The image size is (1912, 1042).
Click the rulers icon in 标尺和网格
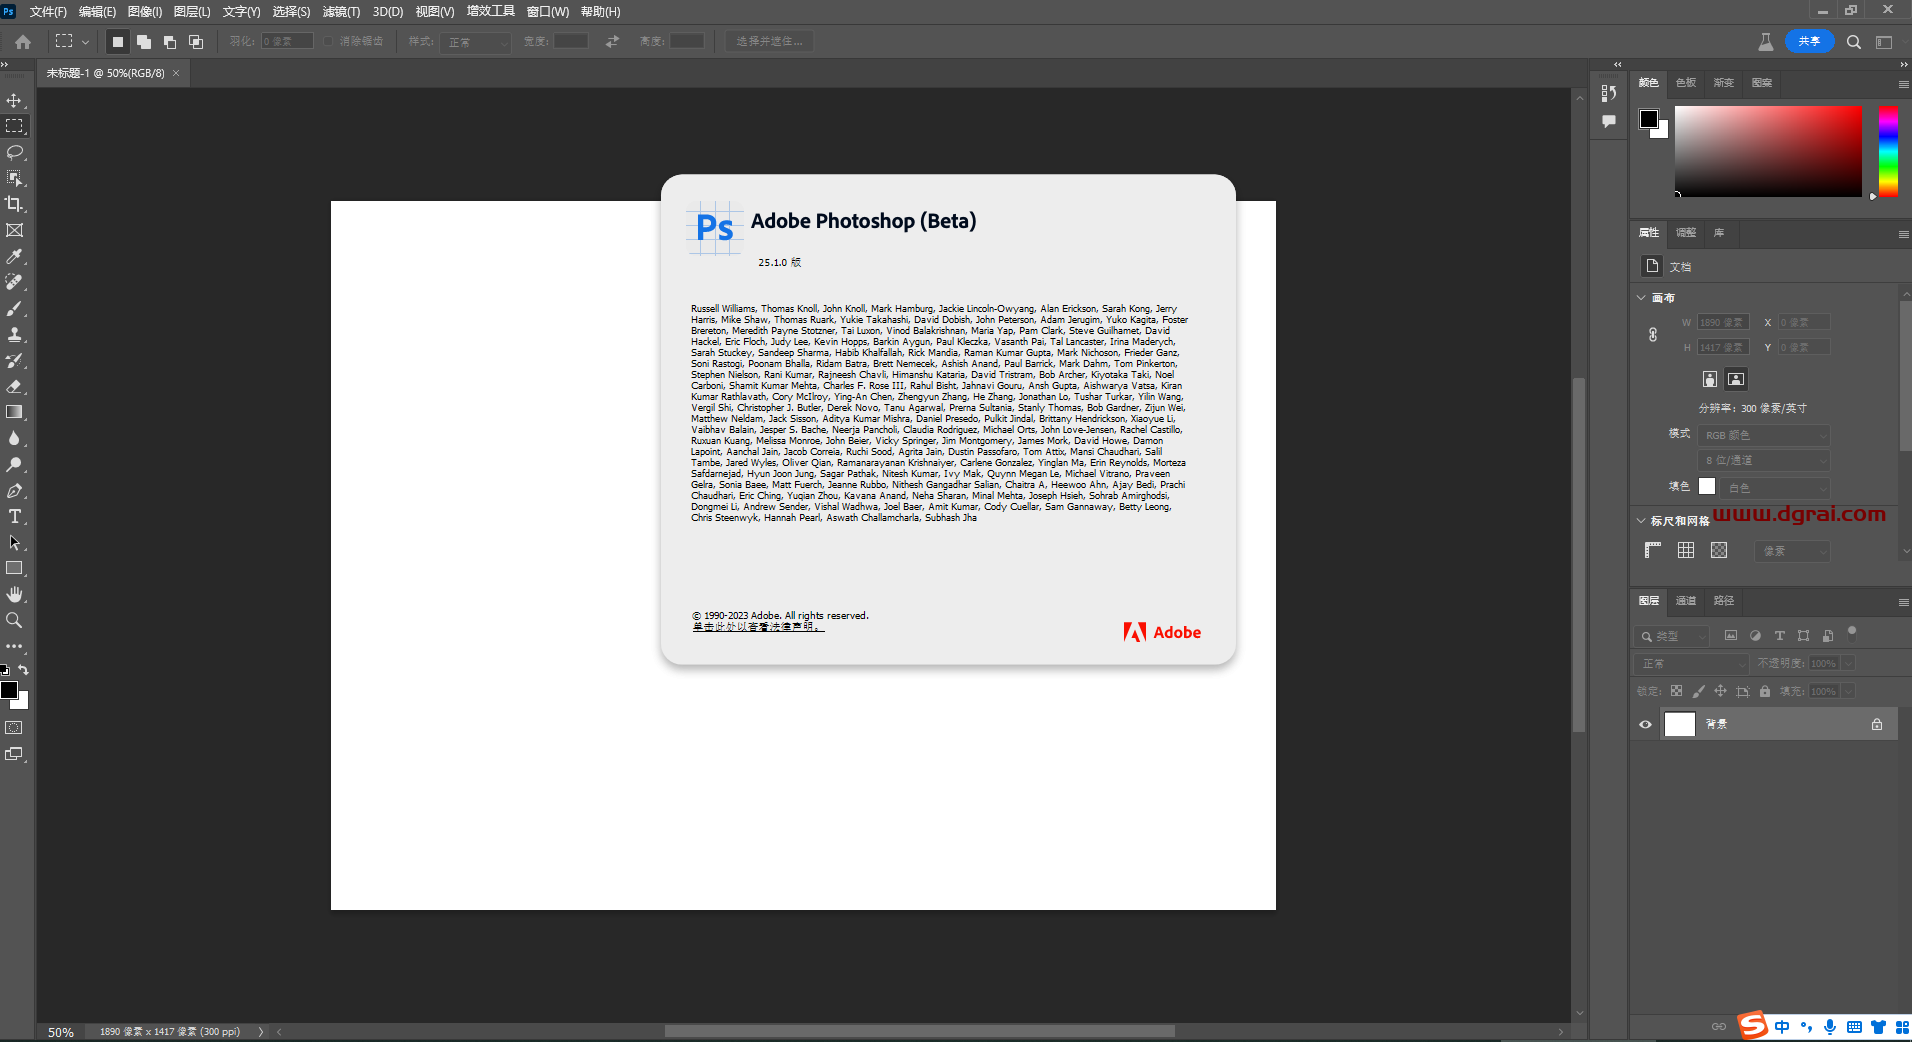coord(1653,550)
